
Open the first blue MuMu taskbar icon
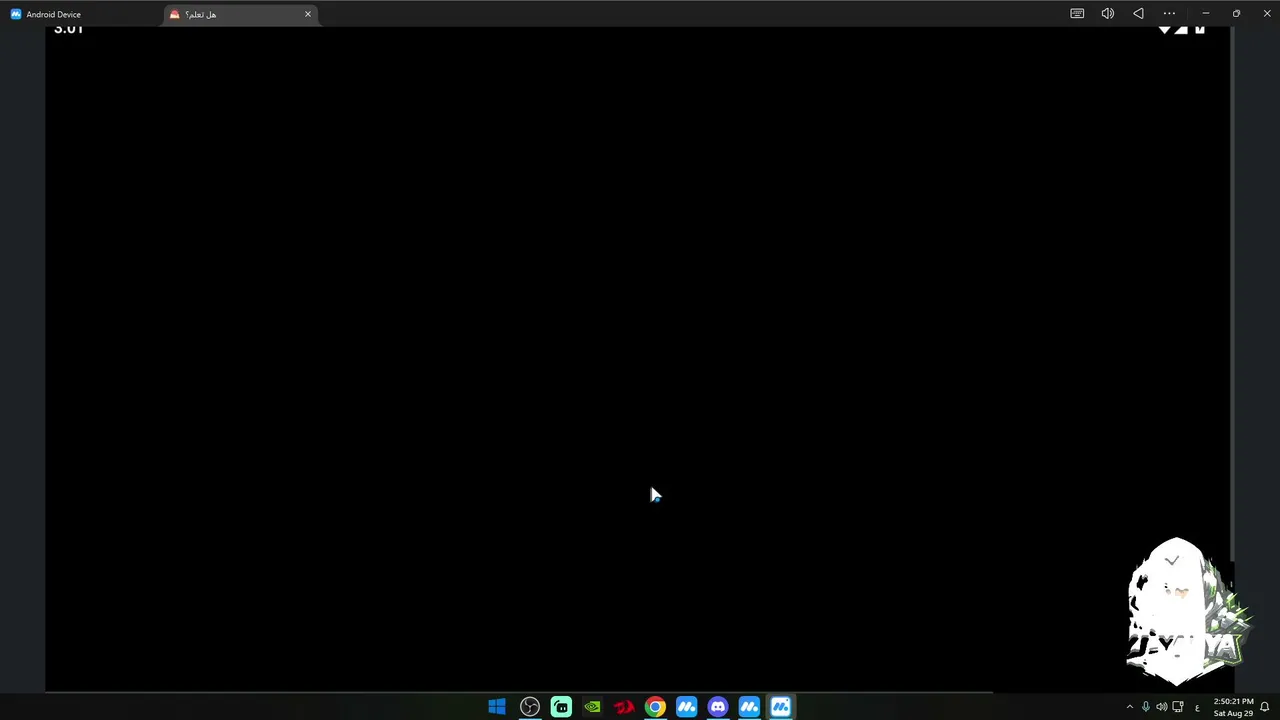coord(686,707)
